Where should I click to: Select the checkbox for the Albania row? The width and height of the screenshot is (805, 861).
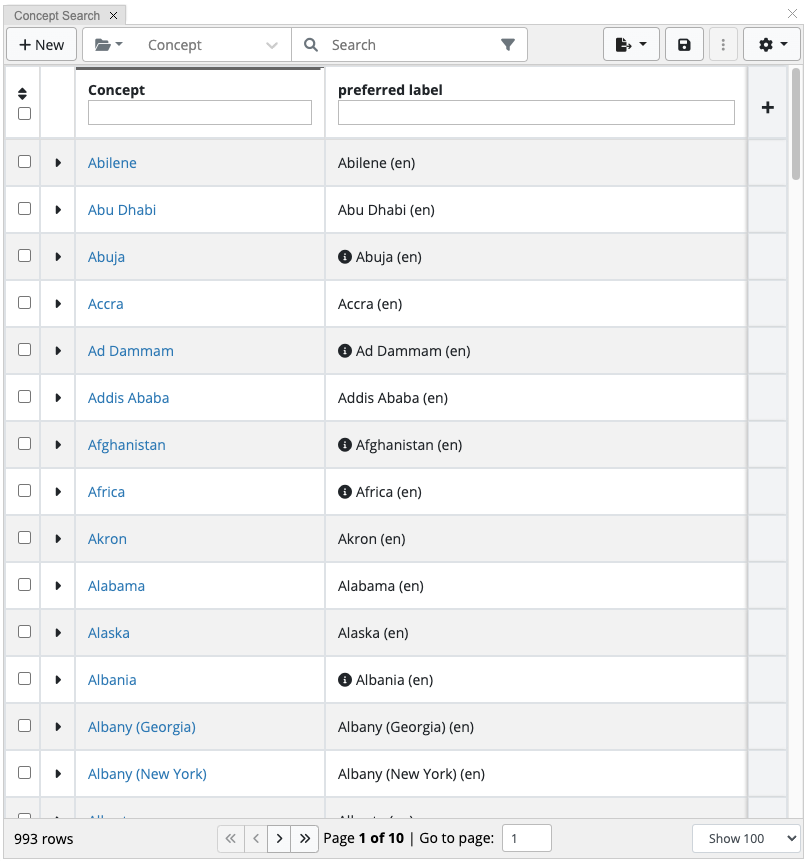click(22, 678)
